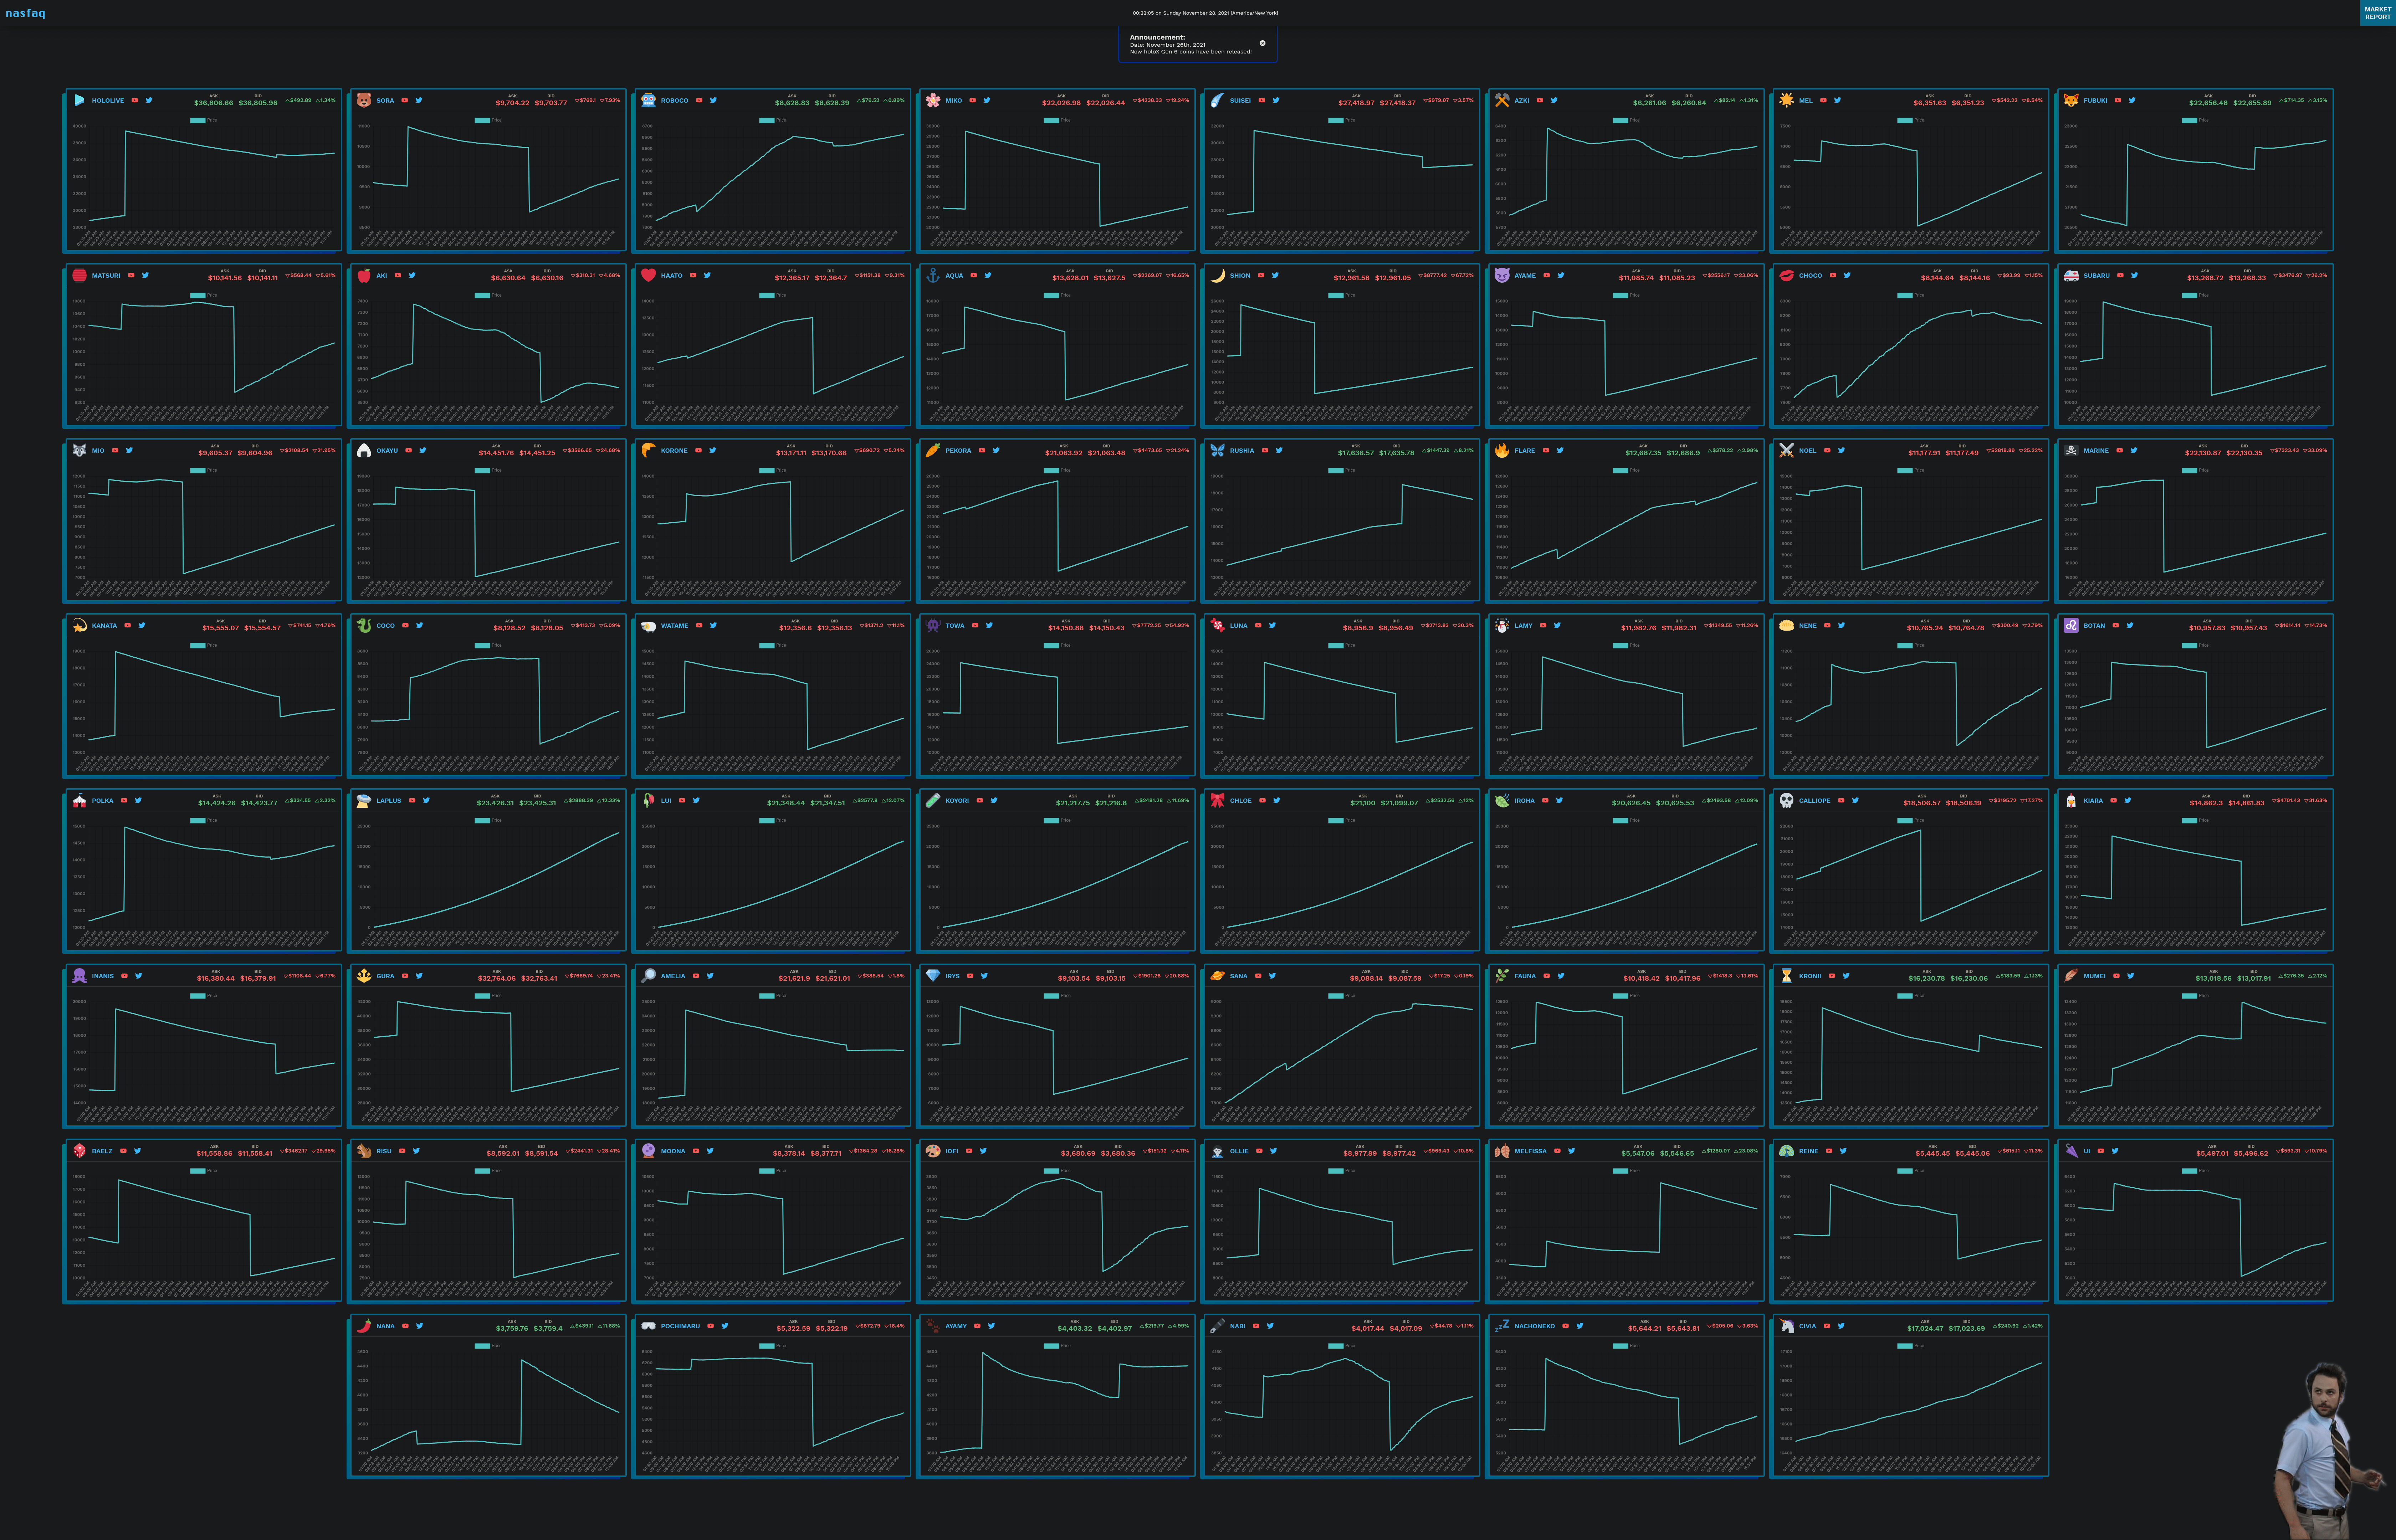This screenshot has width=2396, height=1540.
Task: Click the date and time text in header
Action: click(1205, 13)
